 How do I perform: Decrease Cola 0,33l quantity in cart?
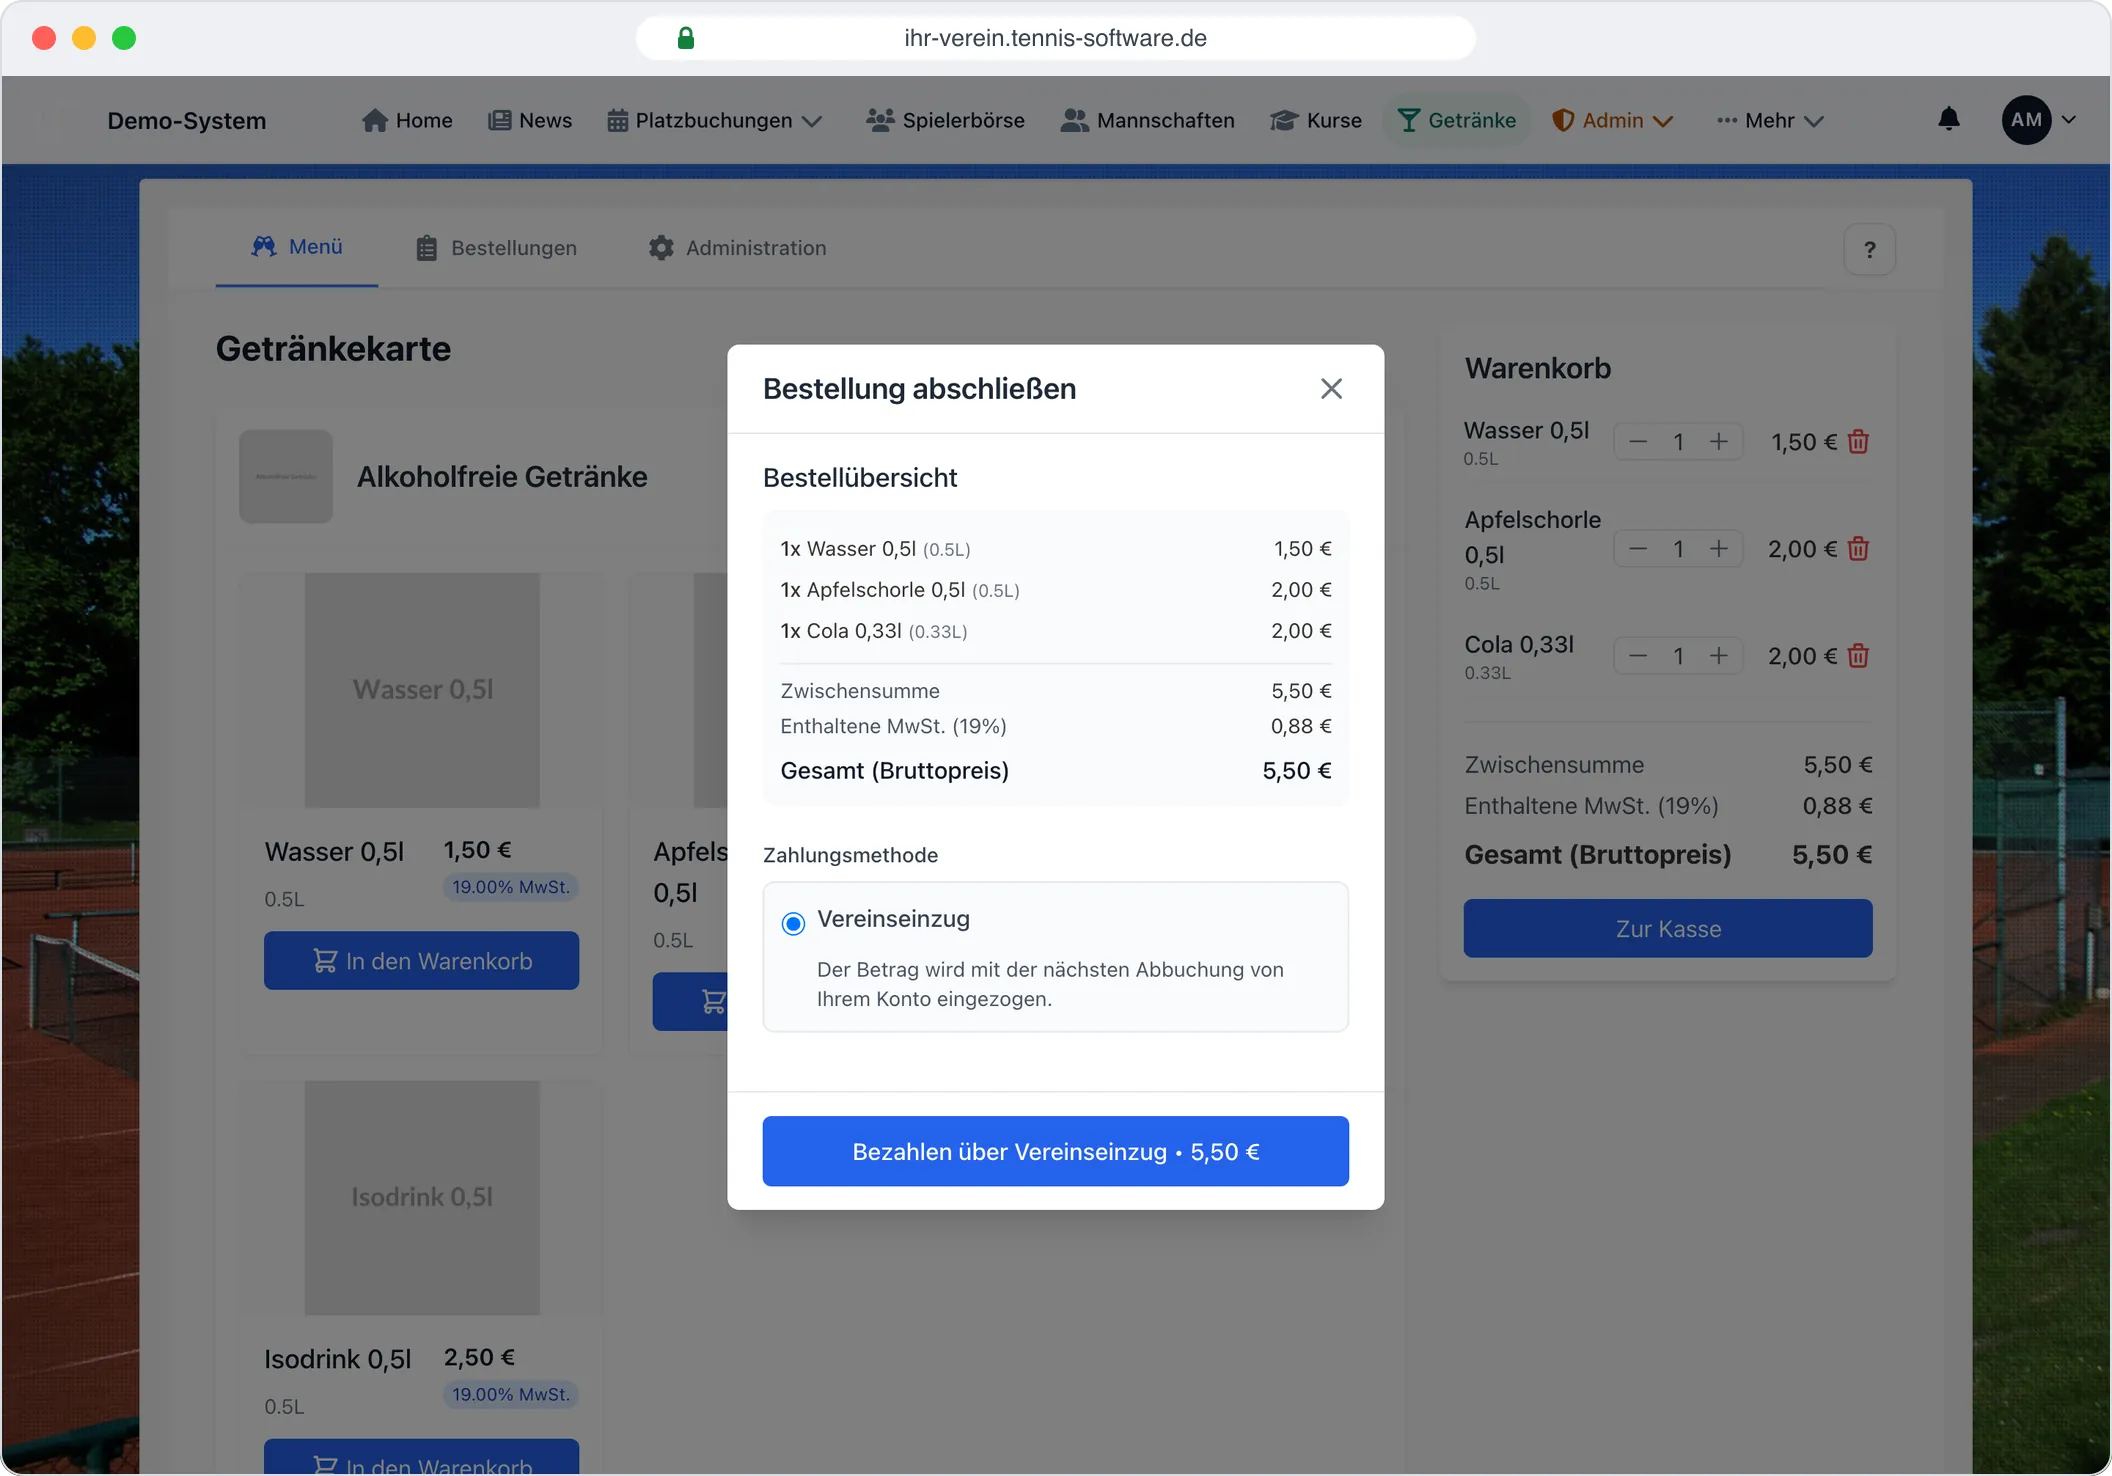pos(1638,656)
